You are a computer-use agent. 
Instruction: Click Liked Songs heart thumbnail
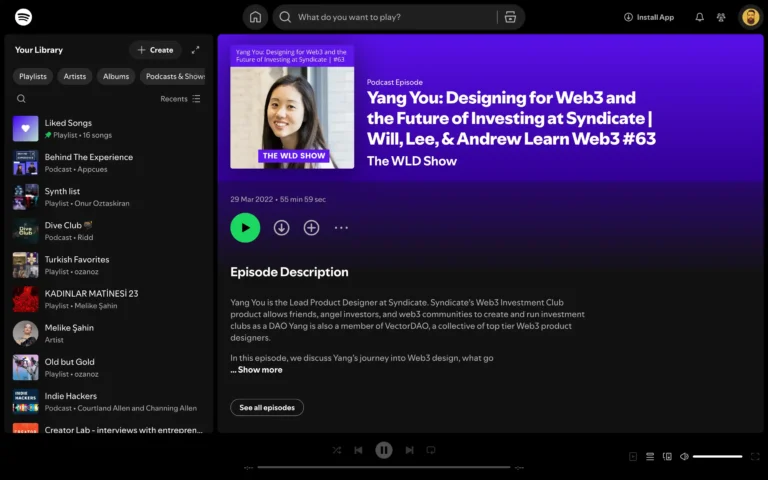pyautogui.click(x=25, y=129)
